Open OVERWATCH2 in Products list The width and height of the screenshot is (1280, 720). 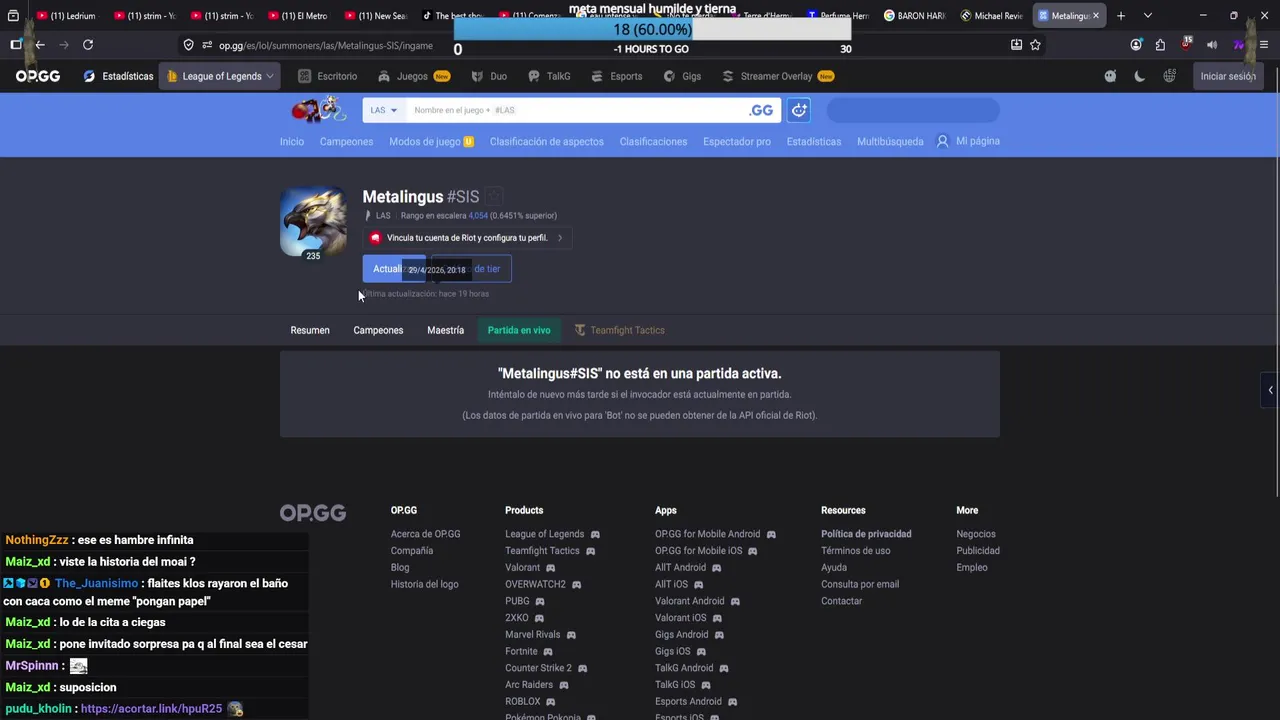543,584
